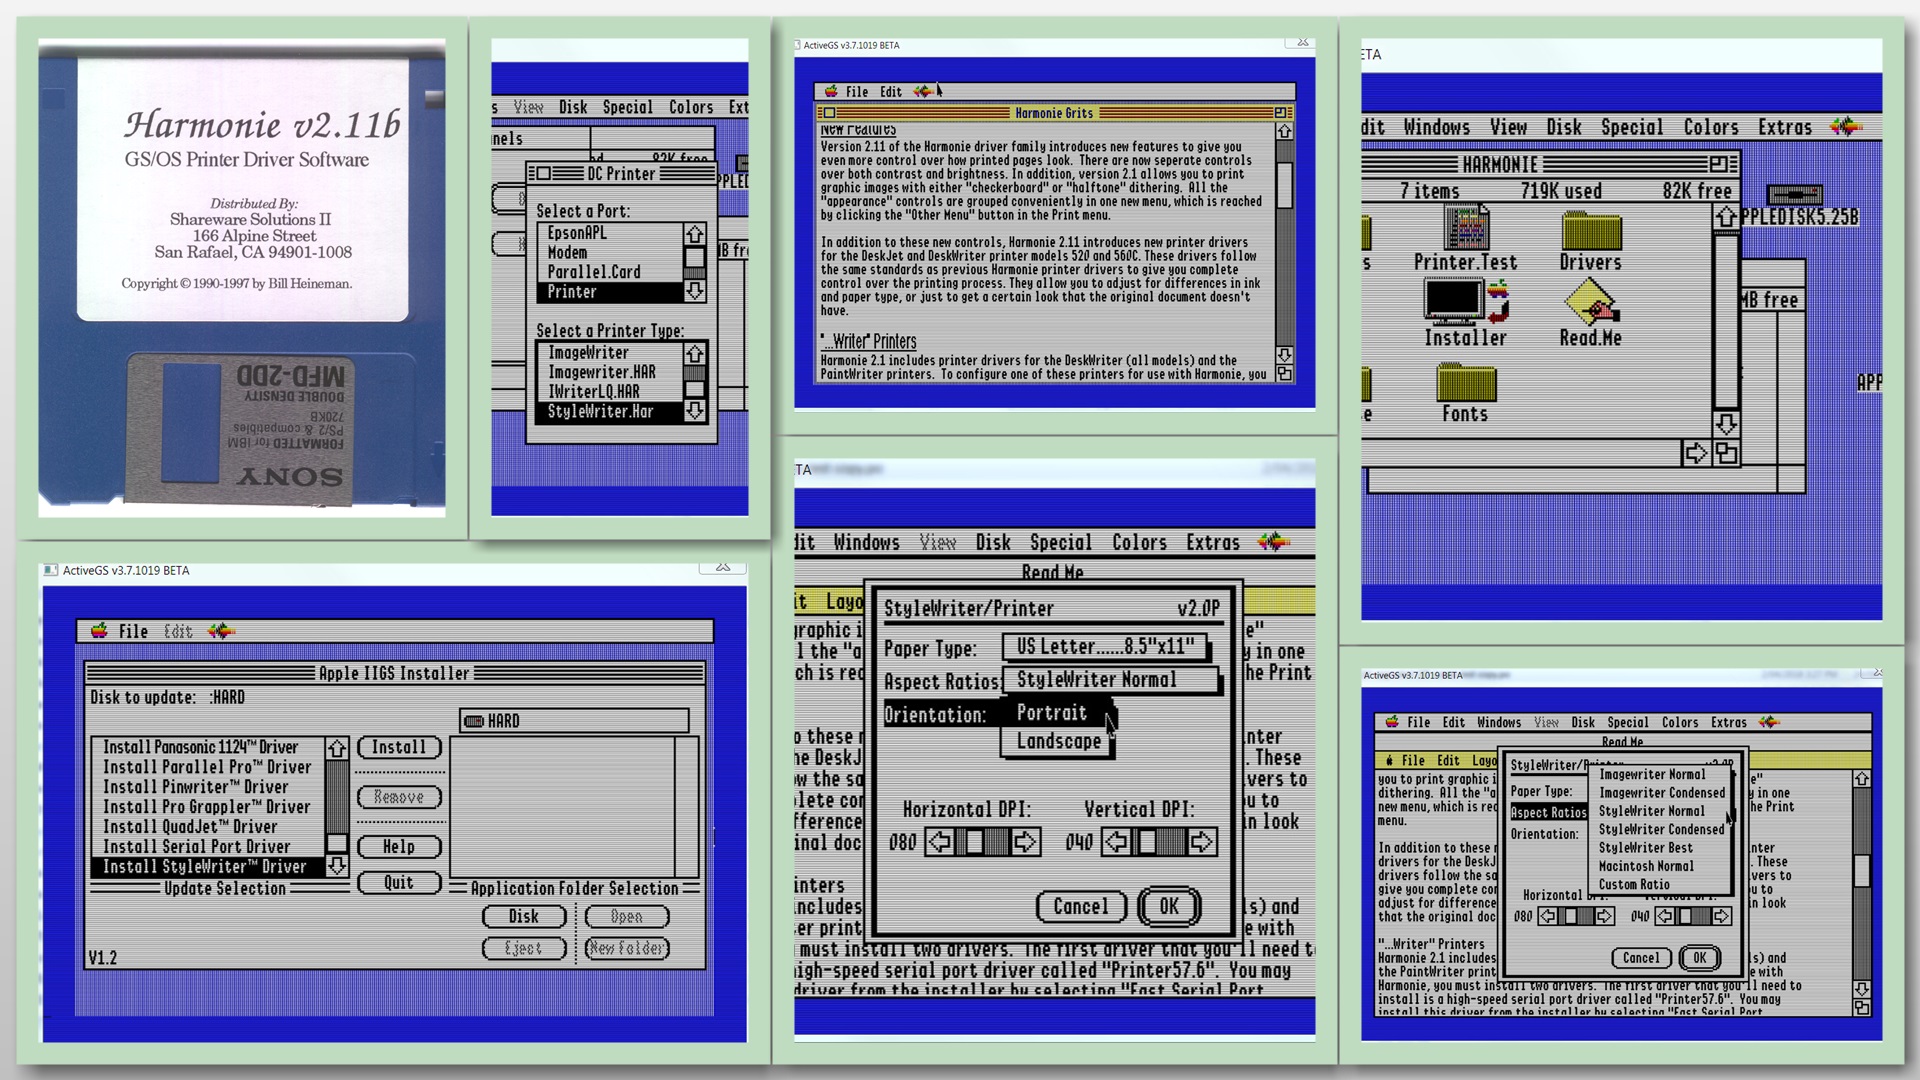This screenshot has width=1920, height=1080.
Task: Open Edit menu in Harmonie Grits window
Action: point(891,91)
